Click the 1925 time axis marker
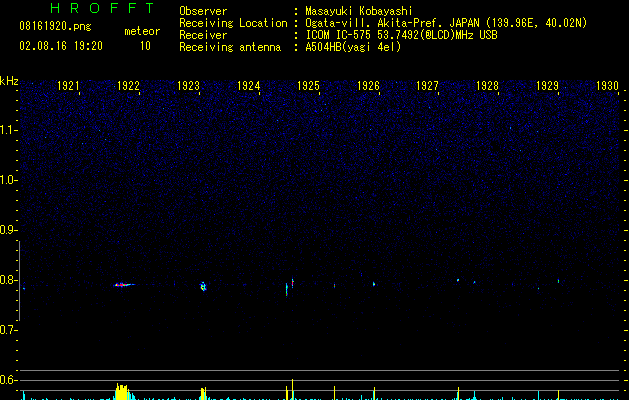 tap(308, 85)
